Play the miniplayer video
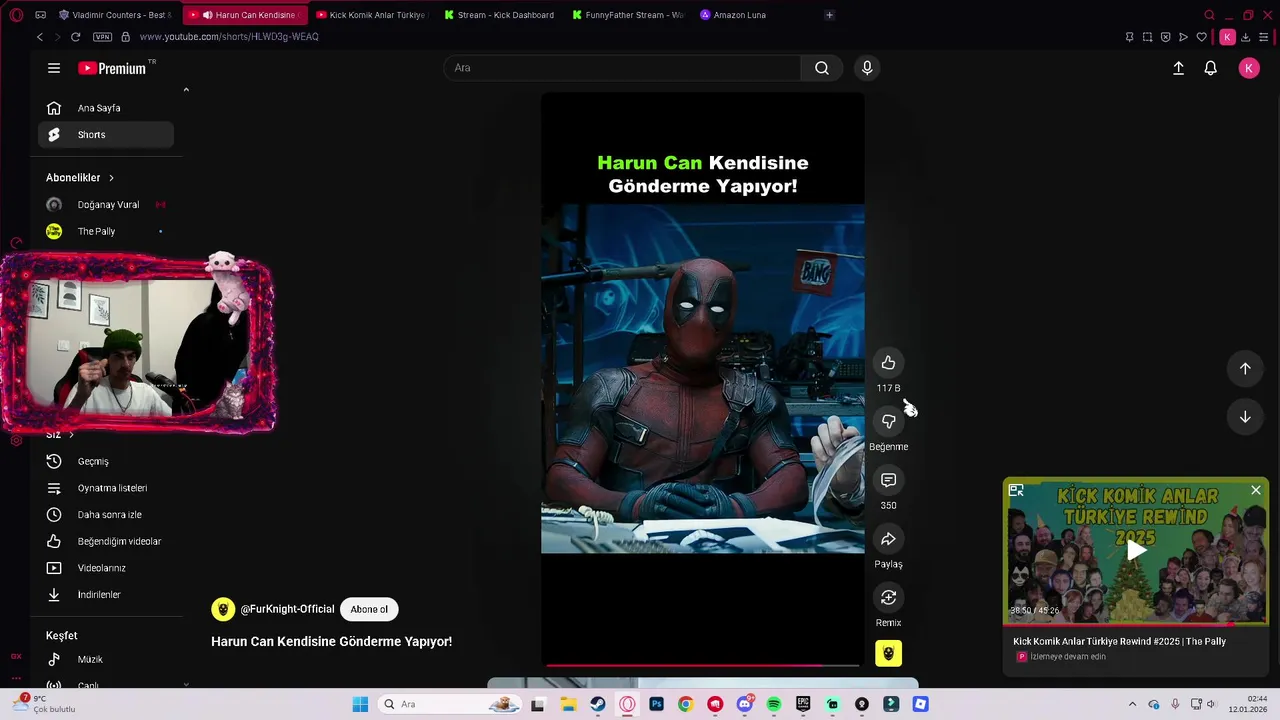The image size is (1280, 720). [x=1137, y=551]
